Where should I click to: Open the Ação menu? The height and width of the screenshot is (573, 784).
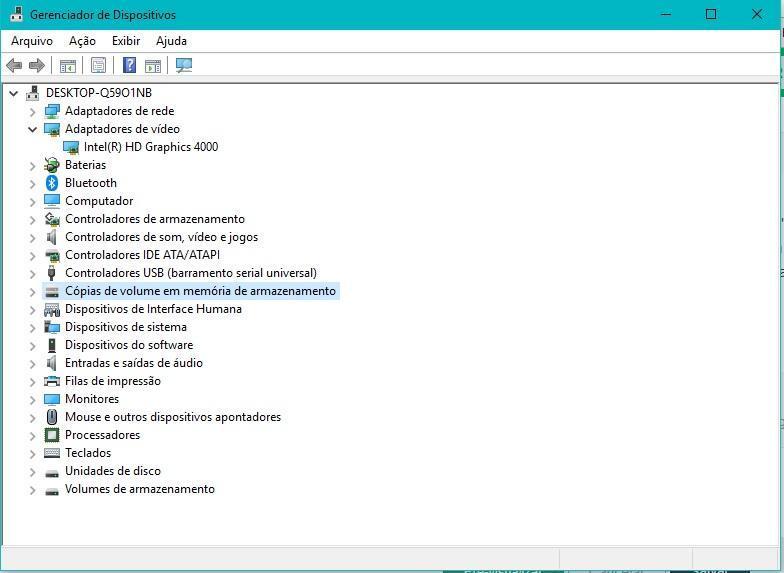[82, 41]
